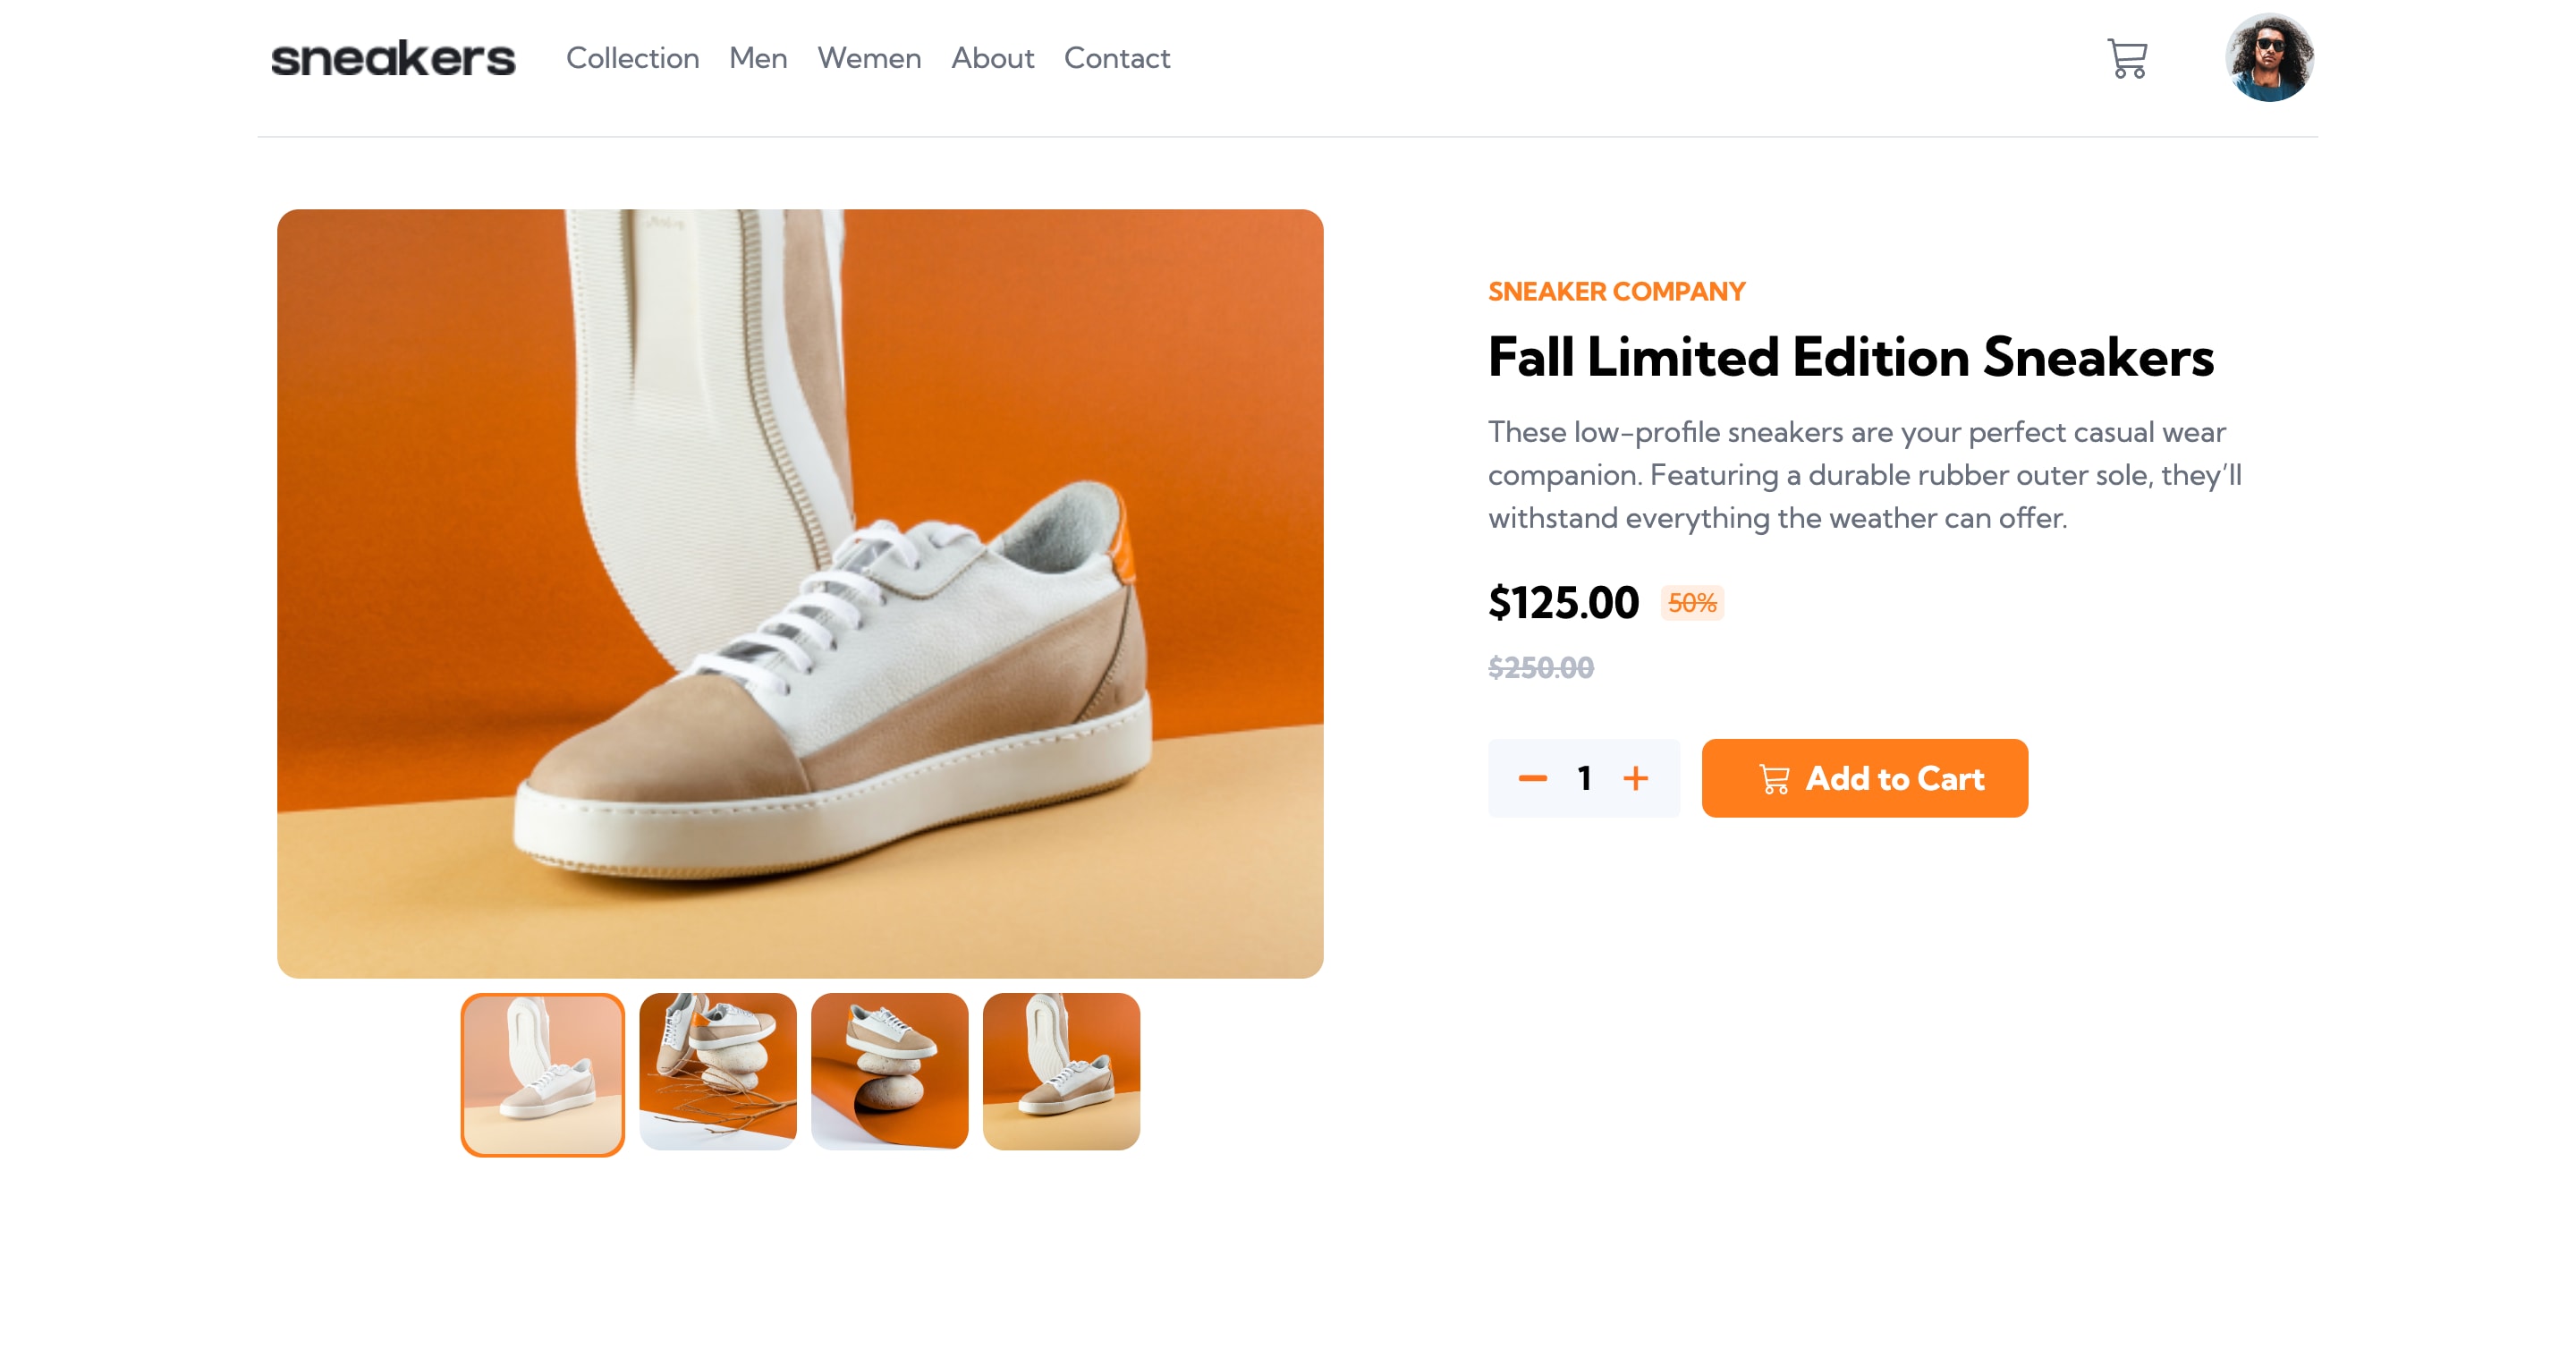Image resolution: width=2576 pixels, height=1349 pixels.
Task: Open the shopping cart icon
Action: click(2126, 60)
